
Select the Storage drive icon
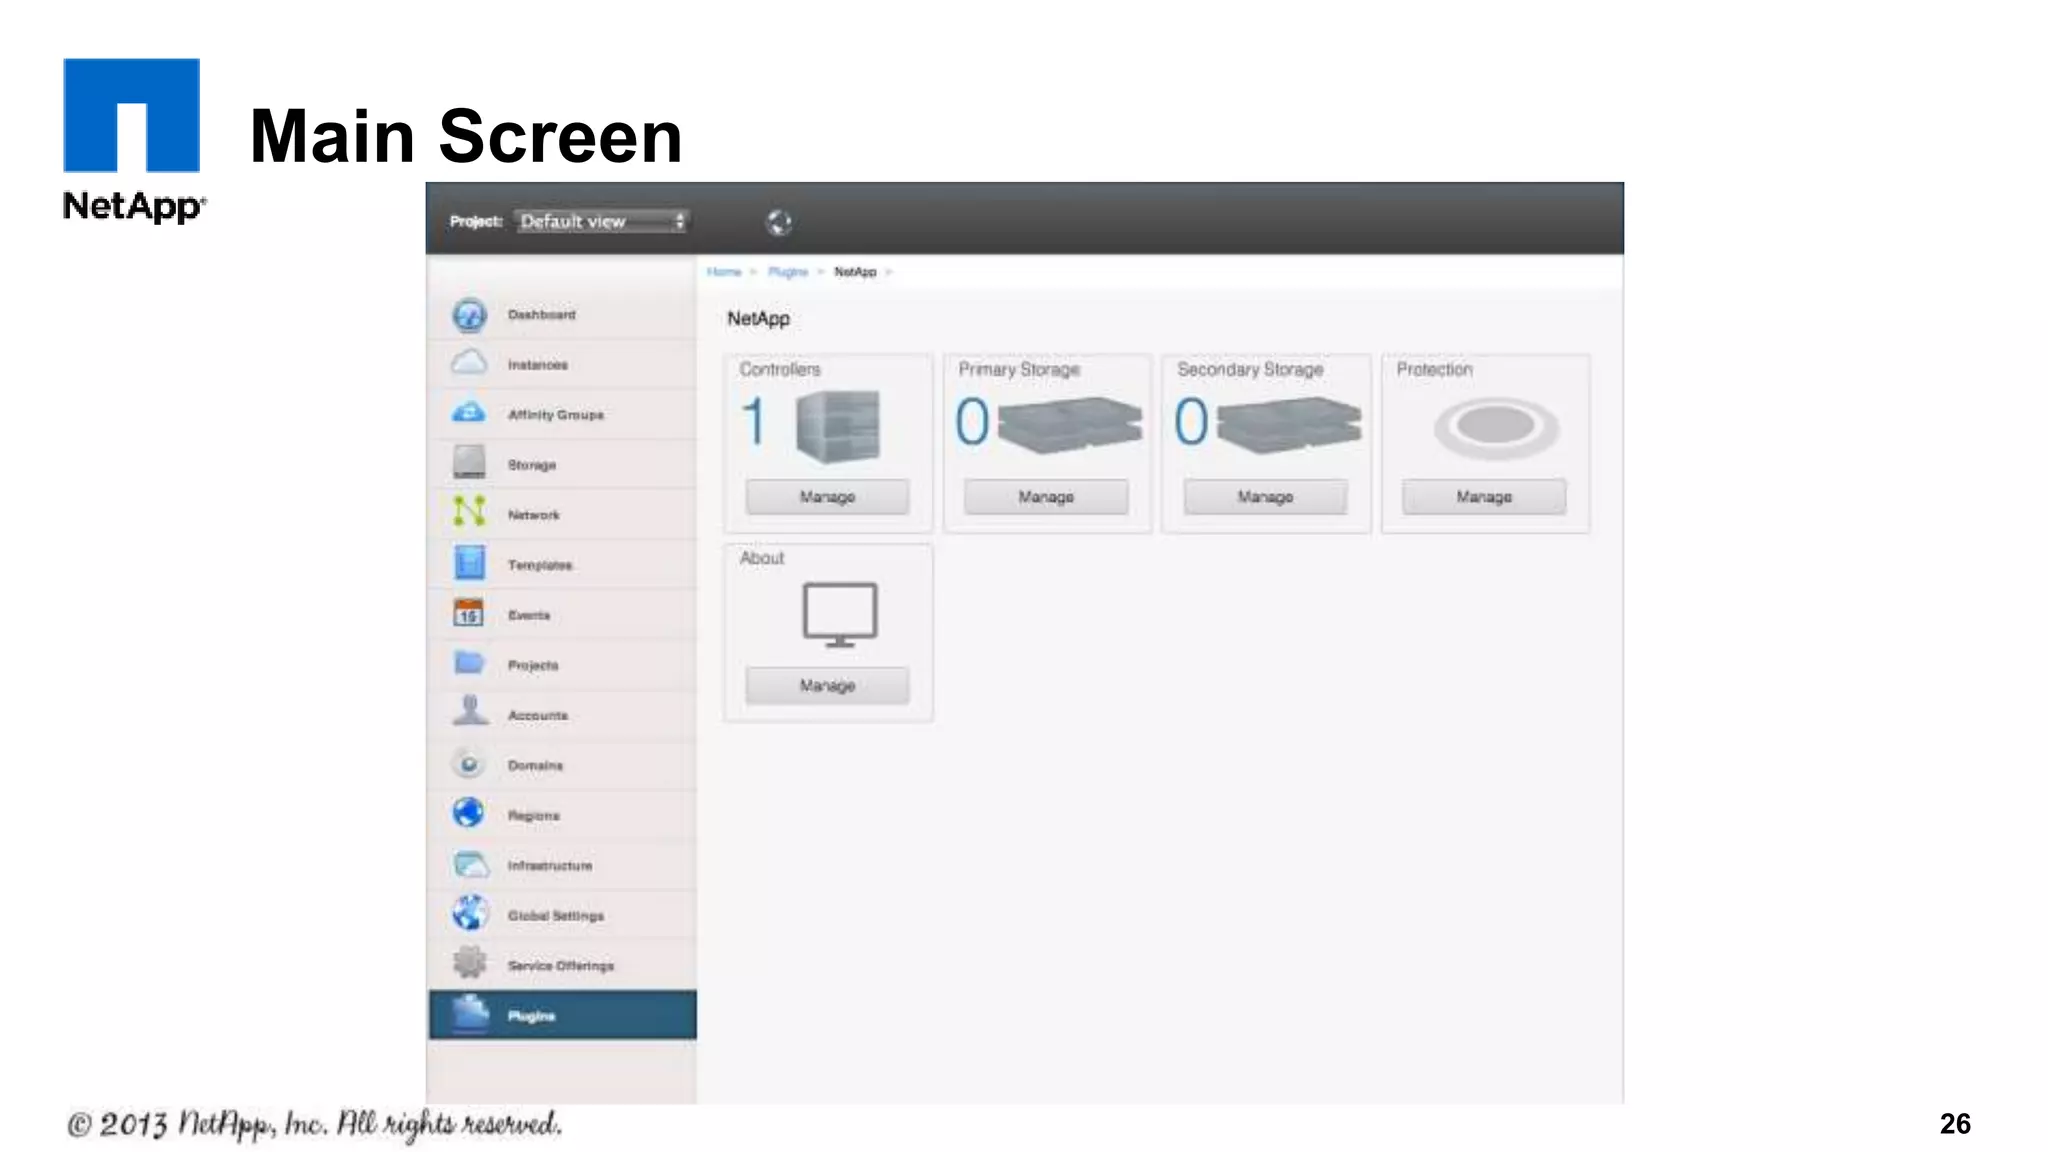469,462
